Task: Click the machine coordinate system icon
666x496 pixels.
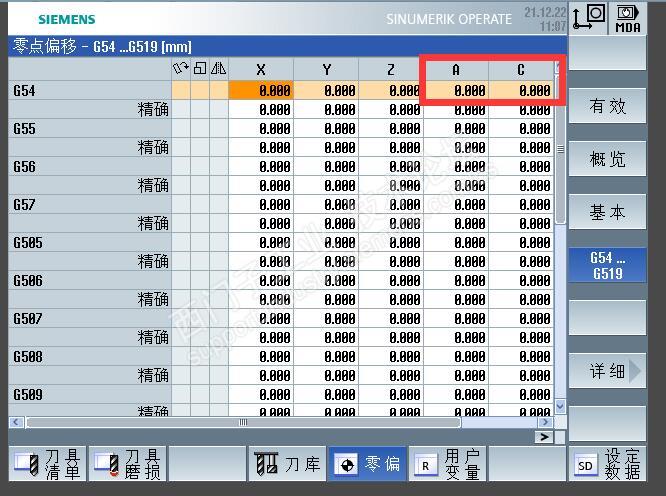Action: pyautogui.click(x=589, y=17)
